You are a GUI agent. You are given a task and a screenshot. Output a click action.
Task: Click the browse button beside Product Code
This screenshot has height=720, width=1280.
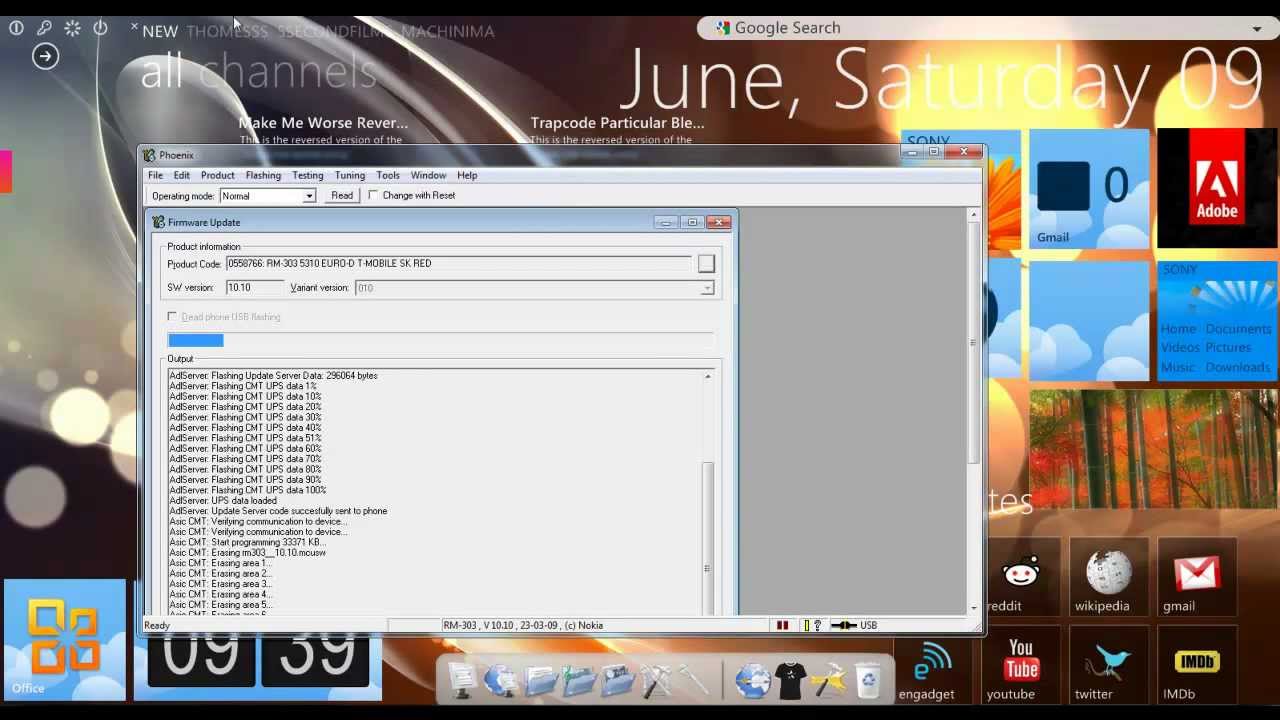(x=706, y=263)
